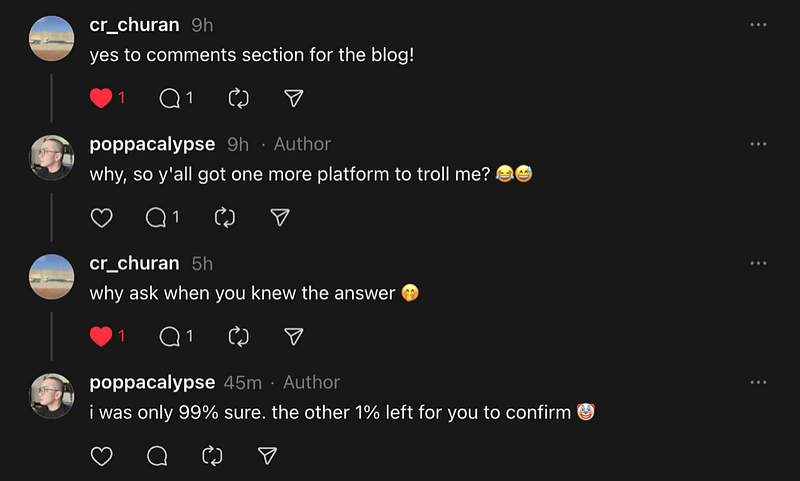This screenshot has height=481, width=800.
Task: Reply to cr_churan's blog comments section comment
Action: tap(170, 98)
